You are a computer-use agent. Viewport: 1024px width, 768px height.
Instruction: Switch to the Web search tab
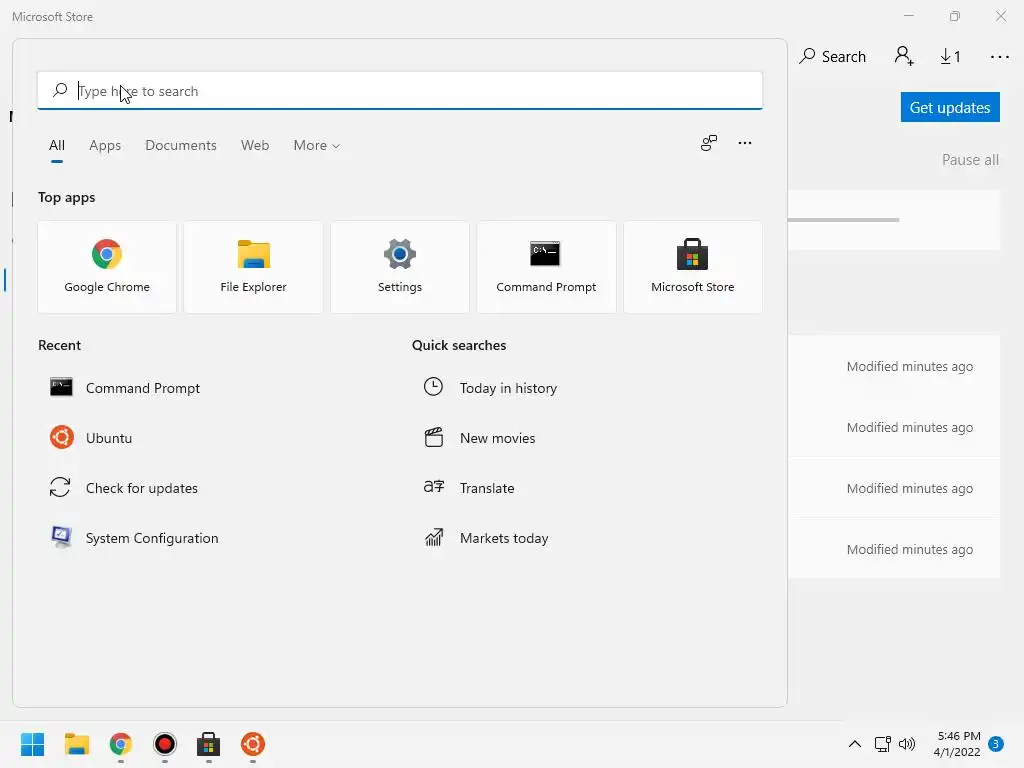point(255,146)
